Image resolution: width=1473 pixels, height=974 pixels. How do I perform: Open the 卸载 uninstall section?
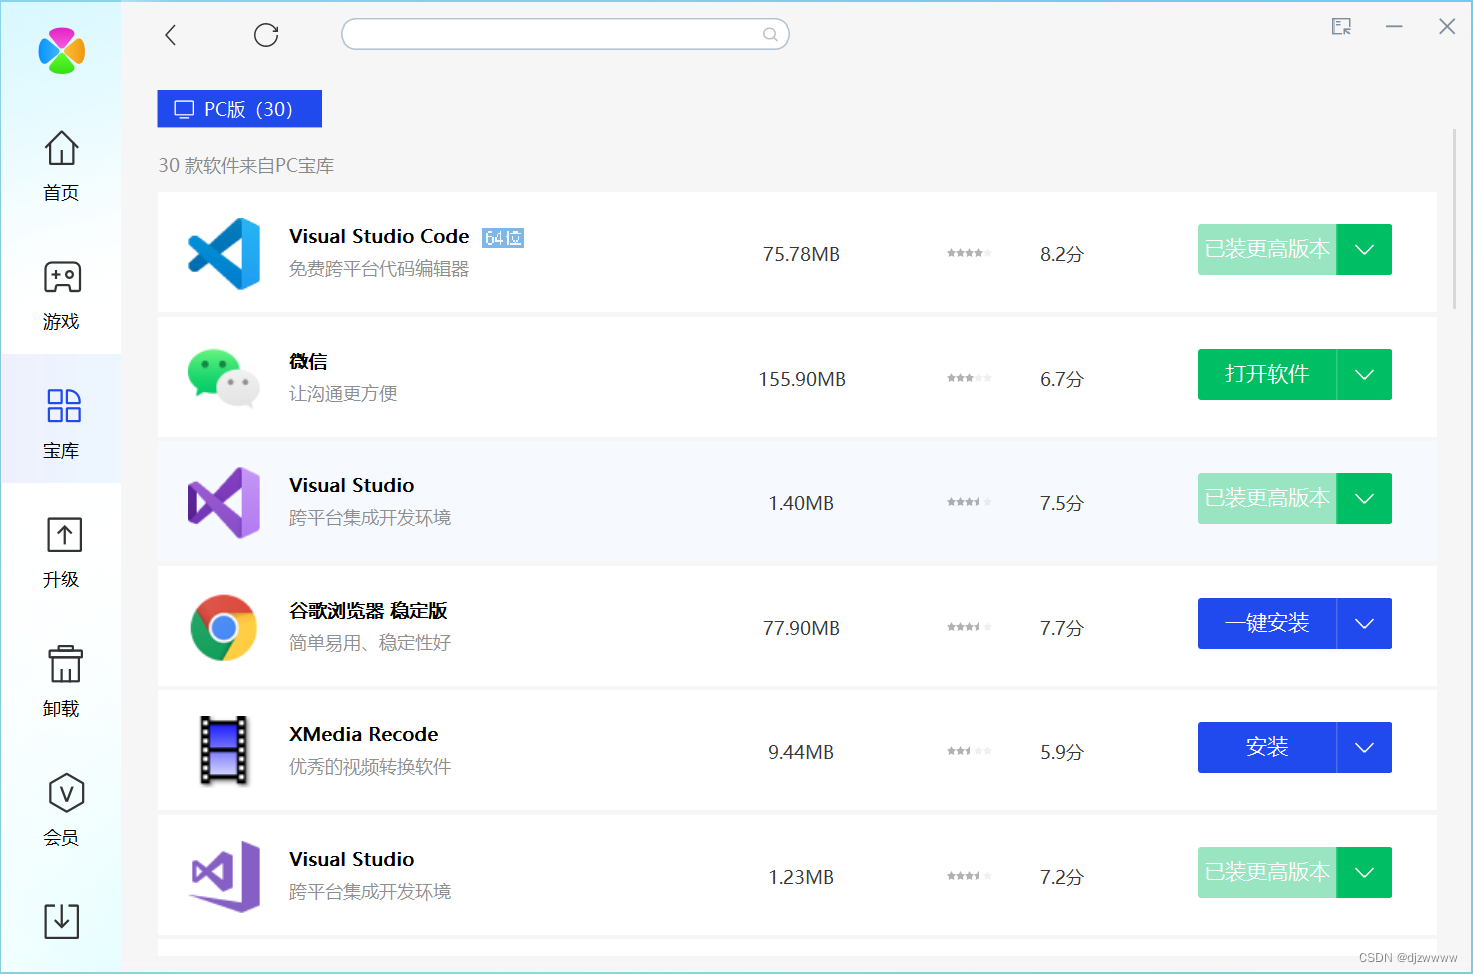[61, 682]
